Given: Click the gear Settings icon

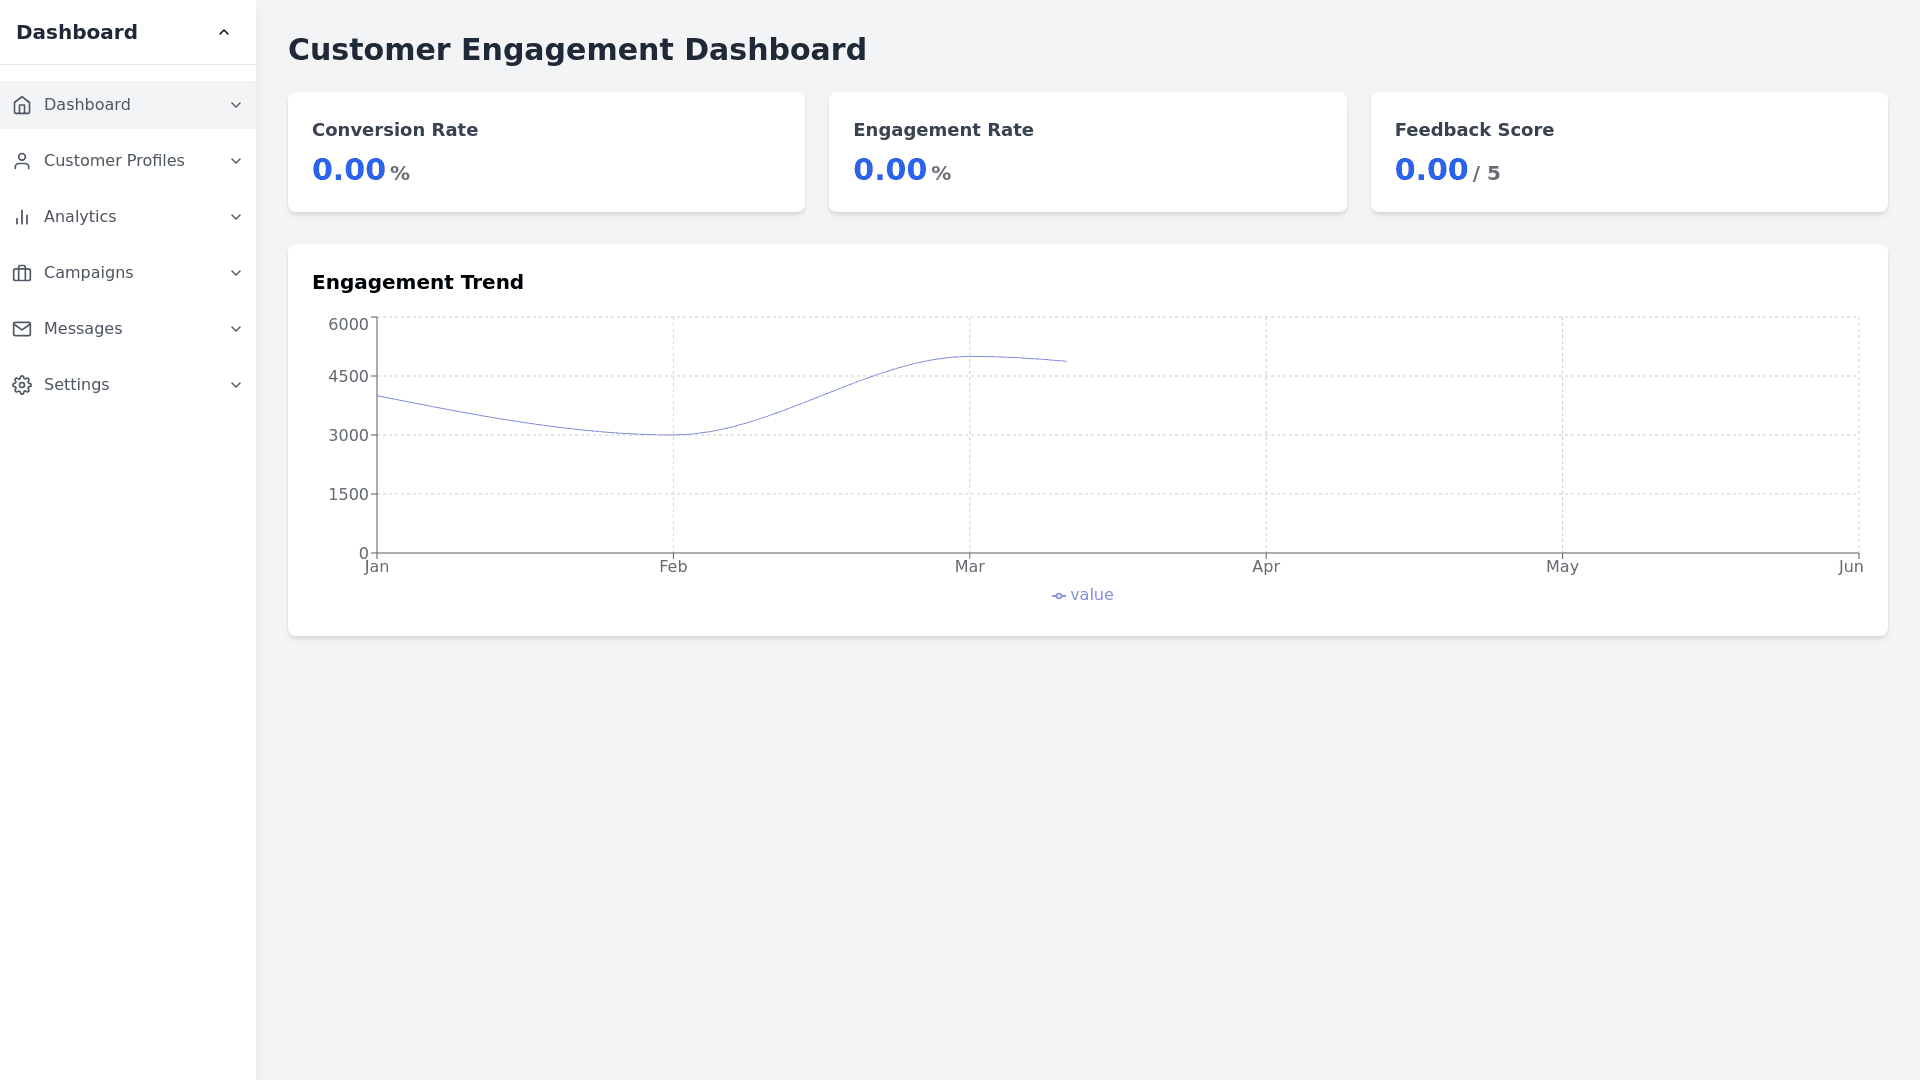Looking at the screenshot, I should (x=22, y=385).
